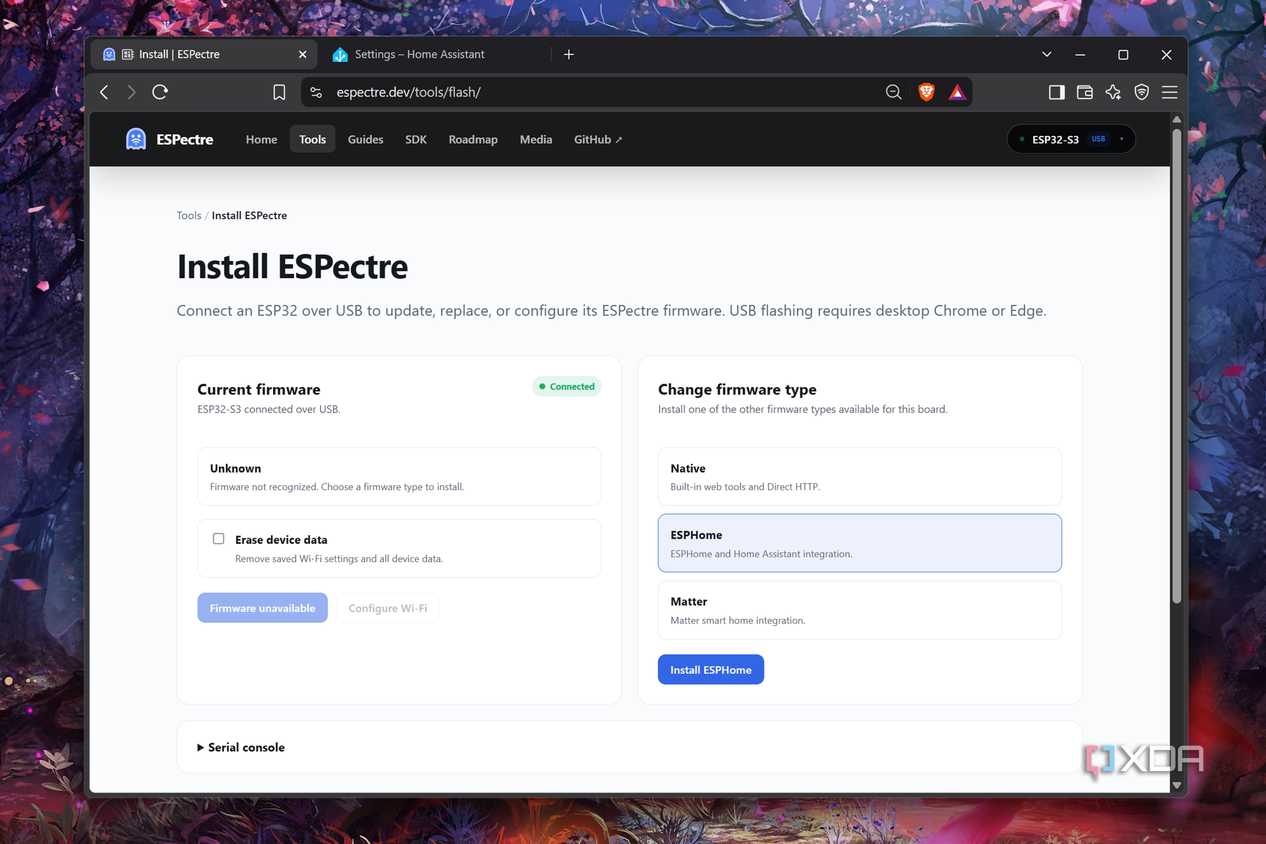1266x844 pixels.
Task: Open the Home nav item
Action: pyautogui.click(x=261, y=139)
